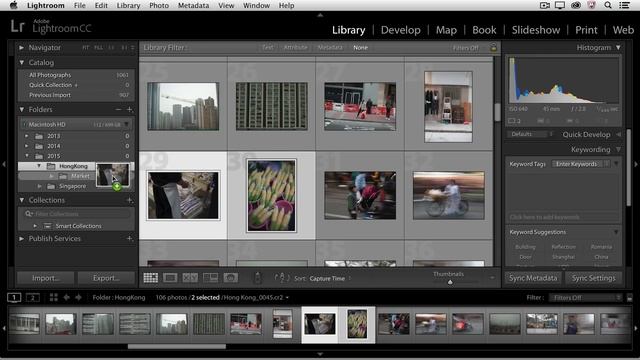Click the filmstrip horizontal scrollbar
This screenshot has height=360, width=640.
click(x=177, y=347)
